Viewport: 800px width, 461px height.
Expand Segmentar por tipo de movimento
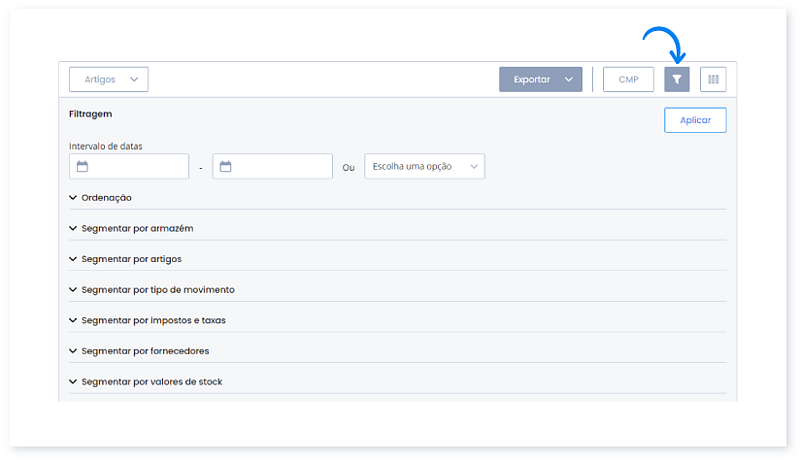[157, 290]
